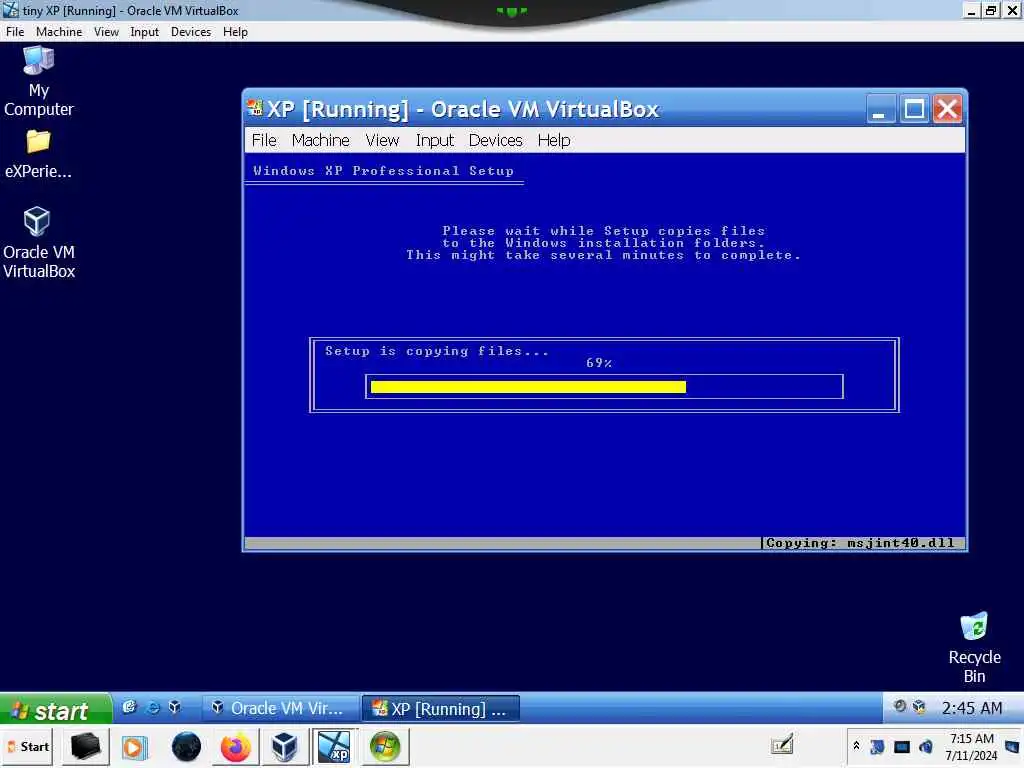Click inner XP [Running] window title icon
The image size is (1024, 768).
pyautogui.click(x=255, y=108)
